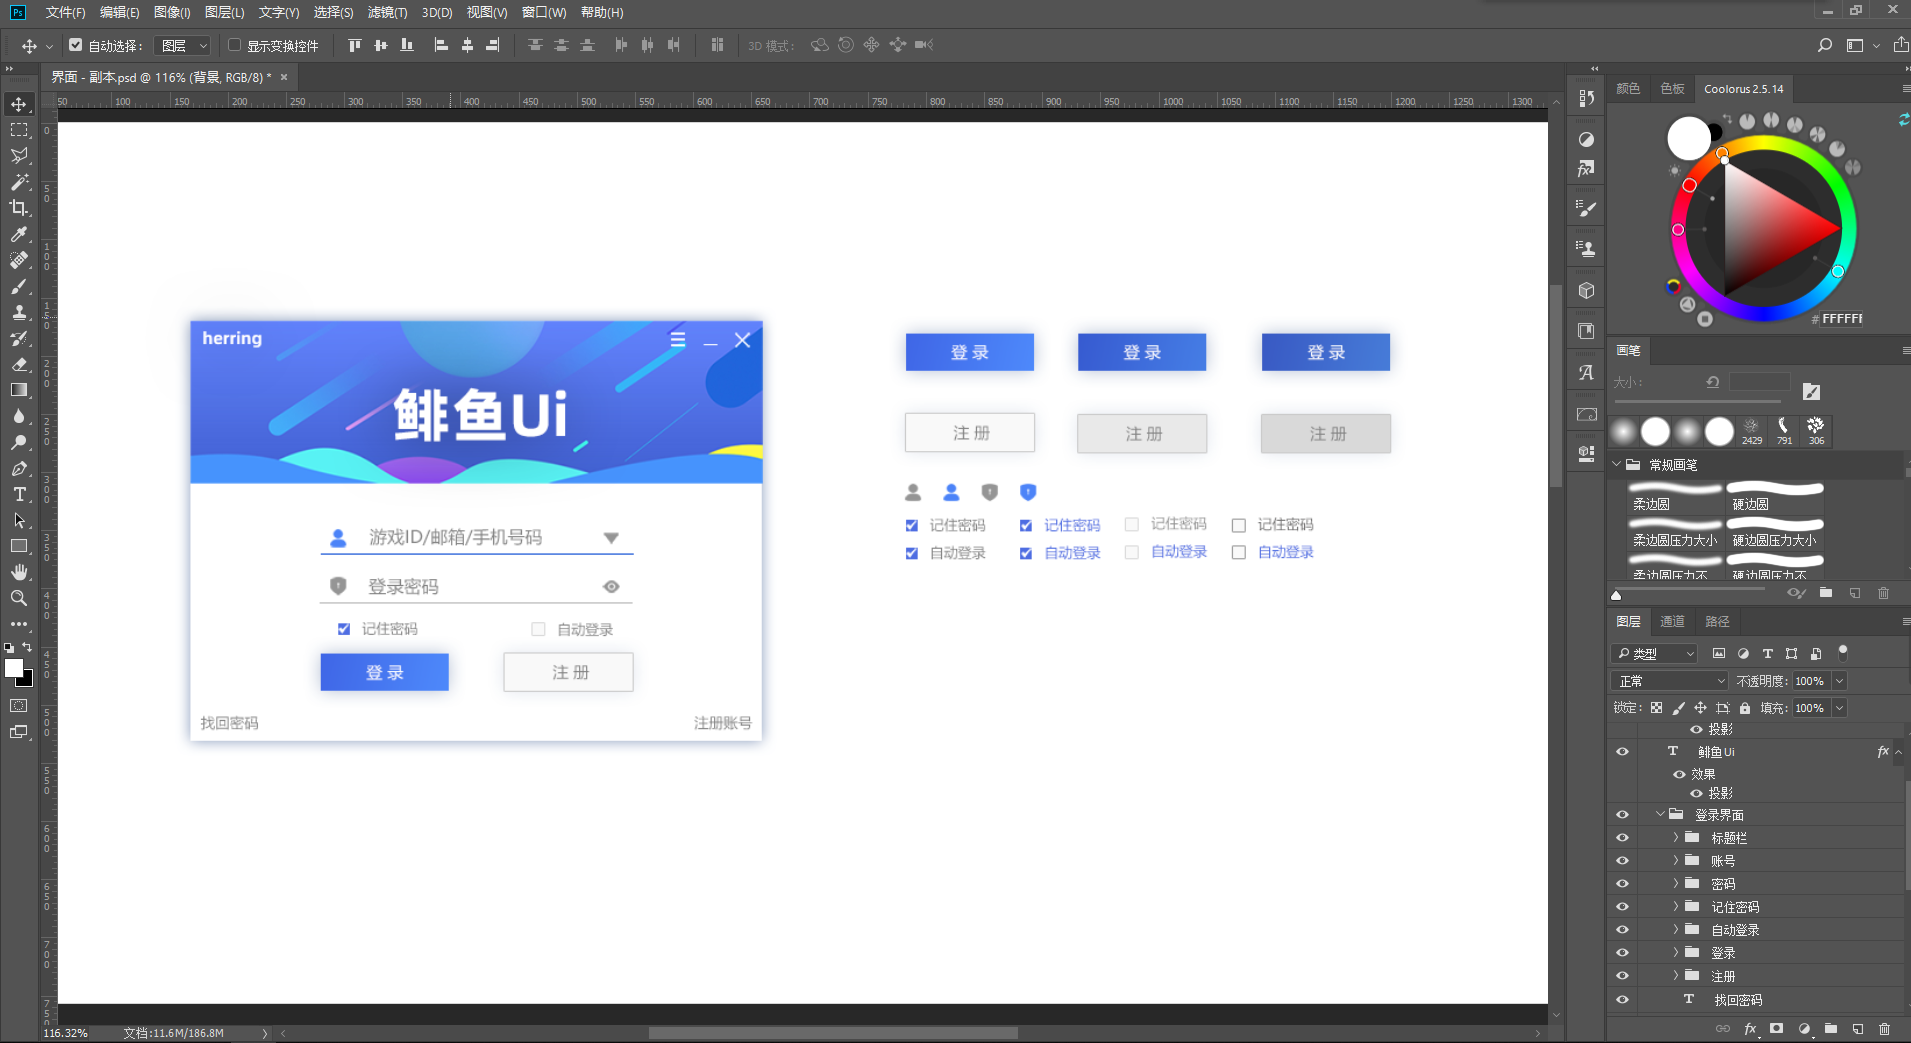
Task: Open the 3D panel cube icon
Action: click(1586, 291)
